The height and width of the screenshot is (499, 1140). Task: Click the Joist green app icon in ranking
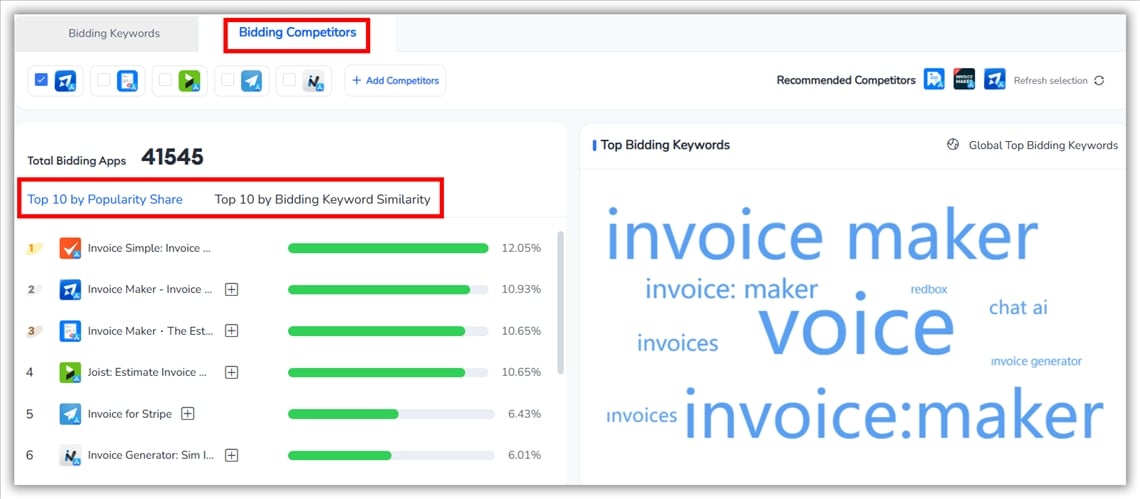pos(70,372)
